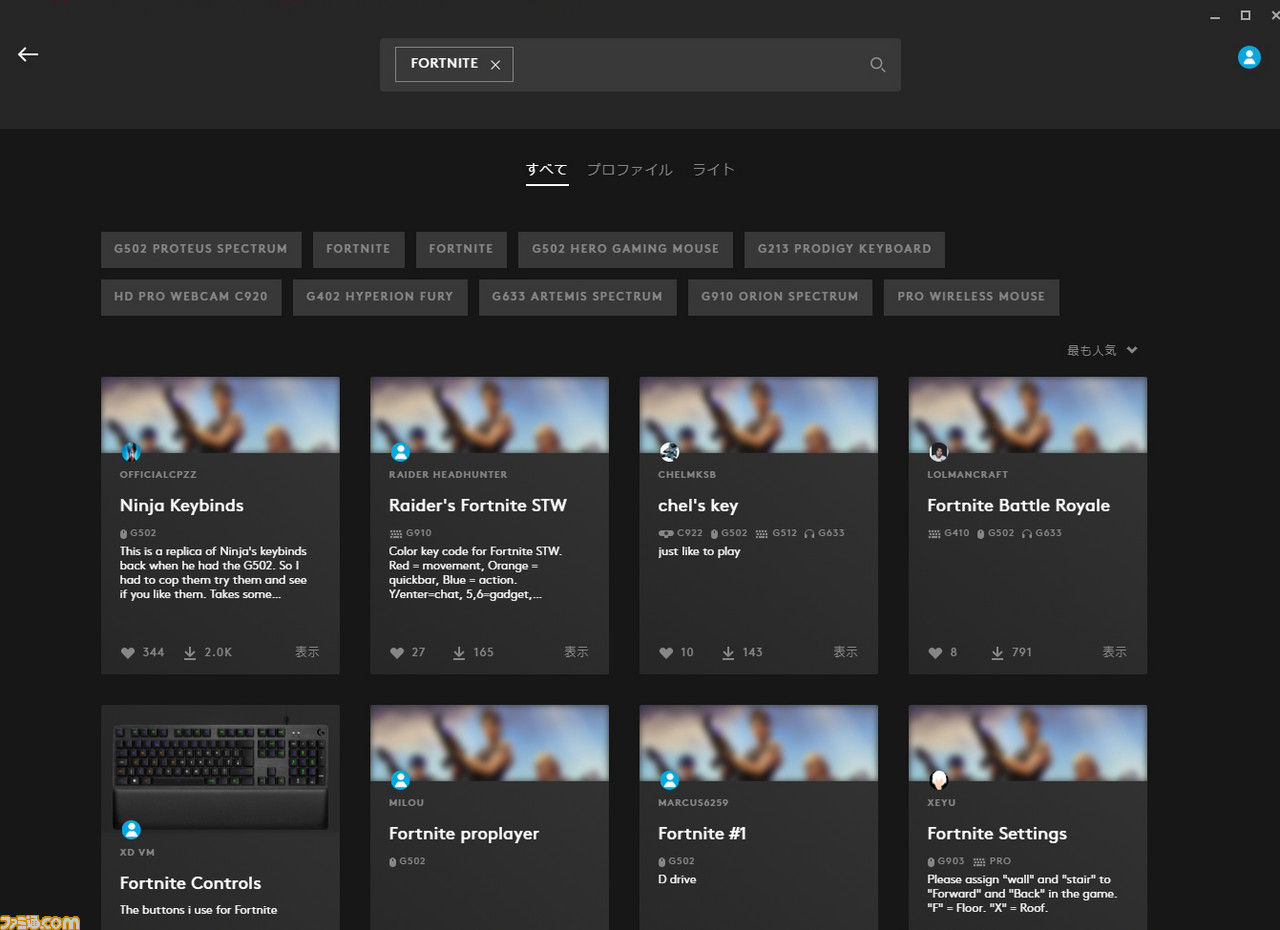The width and height of the screenshot is (1280, 930).
Task: Like chel's key heart icon
Action: [666, 652]
